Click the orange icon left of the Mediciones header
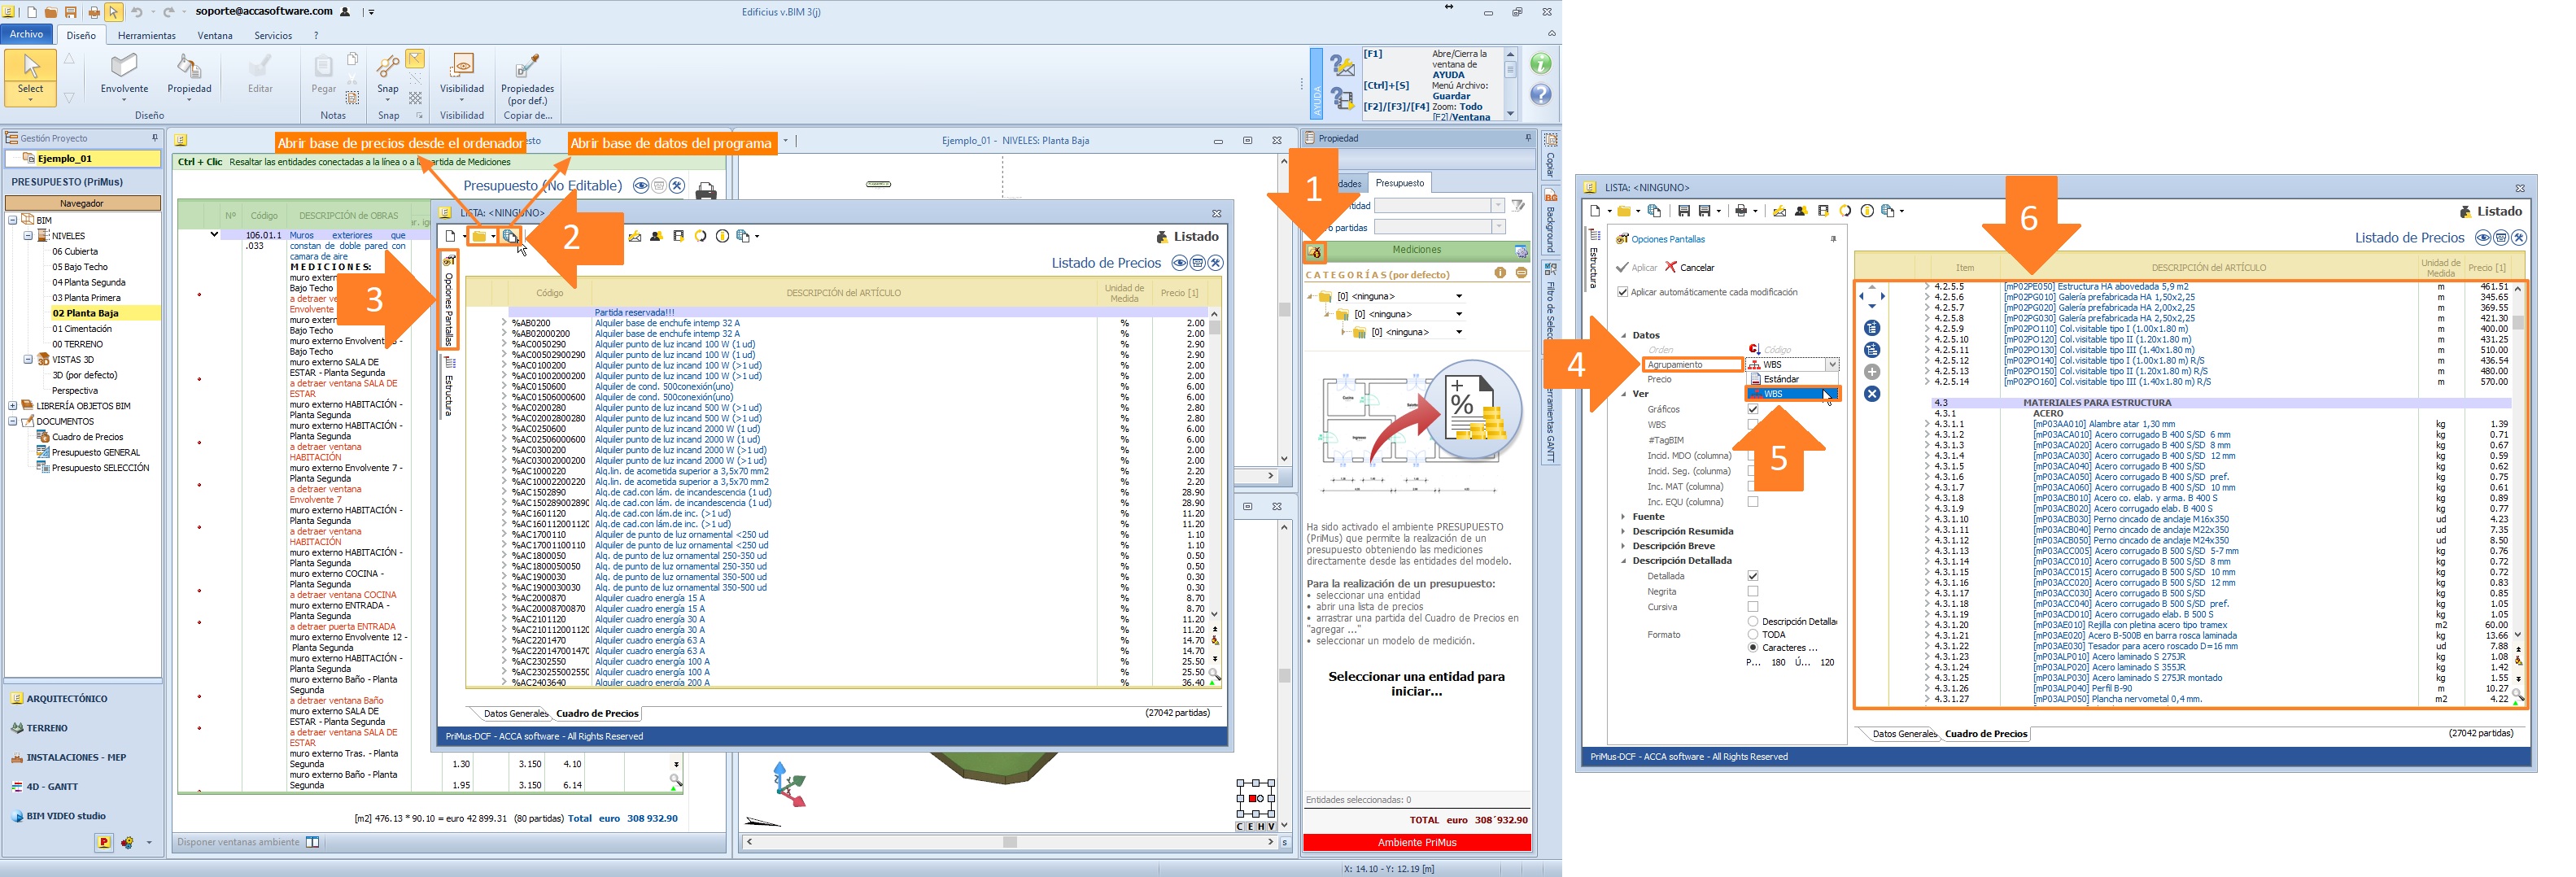 1315,252
